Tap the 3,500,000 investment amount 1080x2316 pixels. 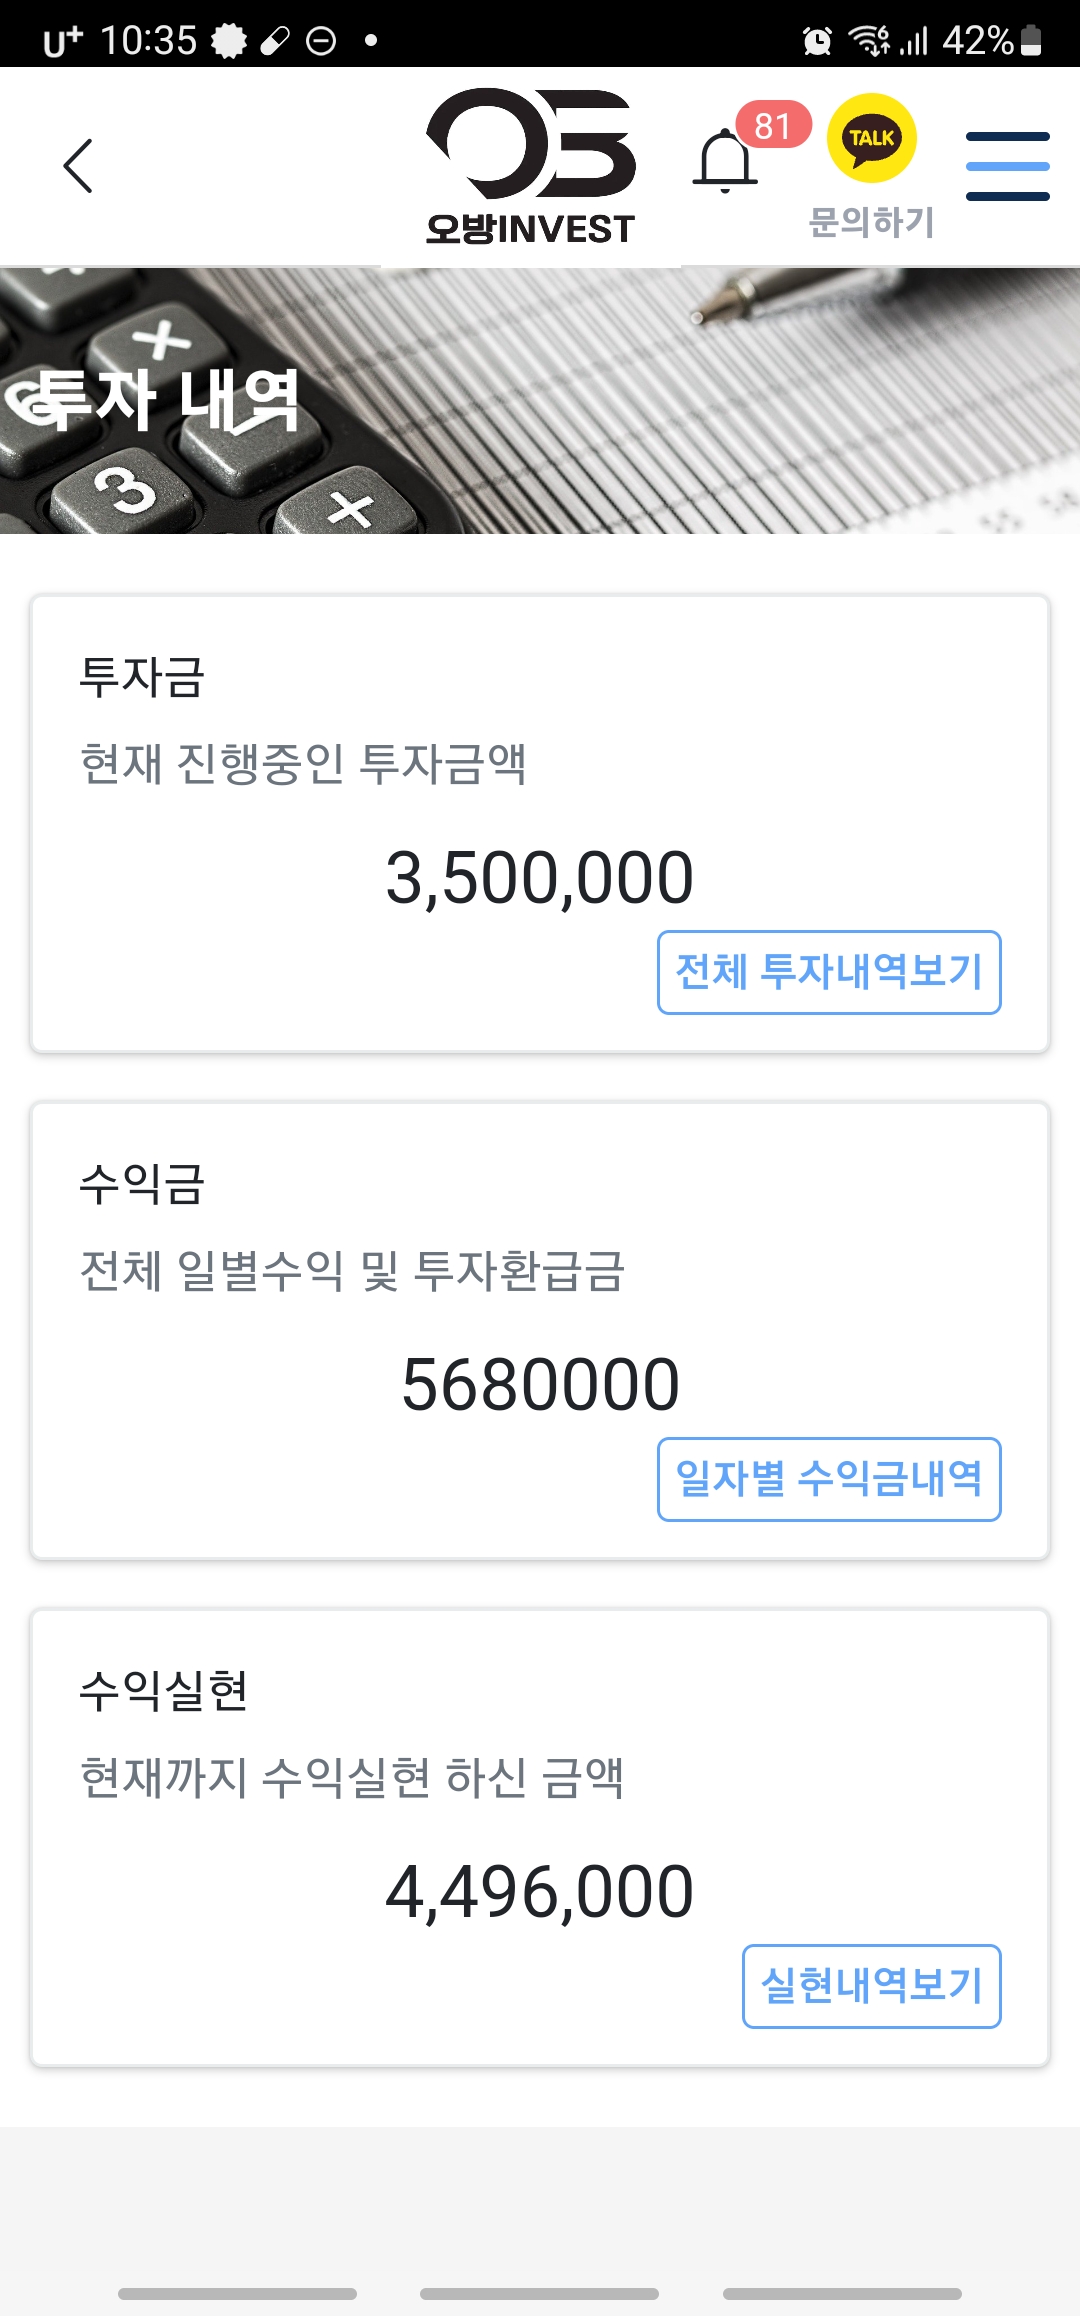540,878
